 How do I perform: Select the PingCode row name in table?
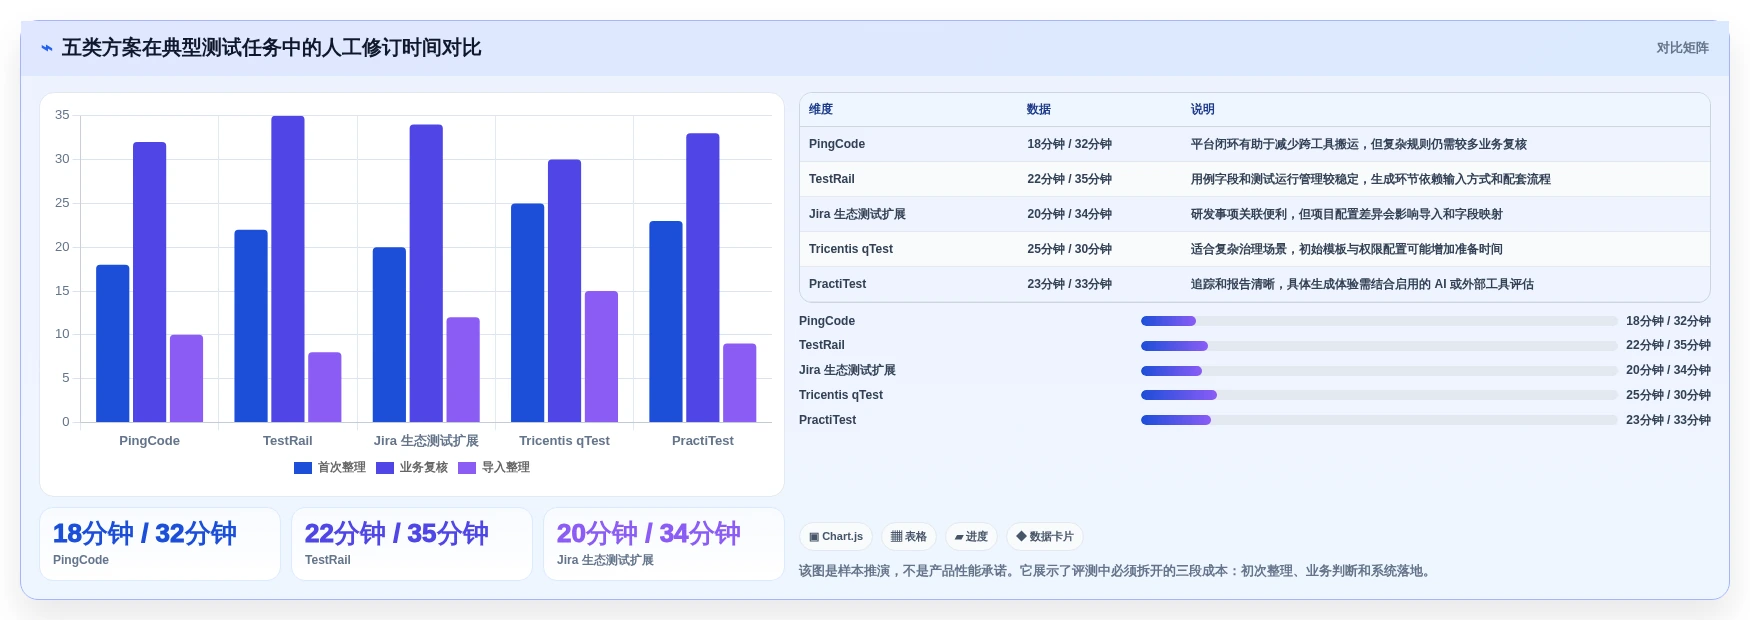tap(837, 144)
